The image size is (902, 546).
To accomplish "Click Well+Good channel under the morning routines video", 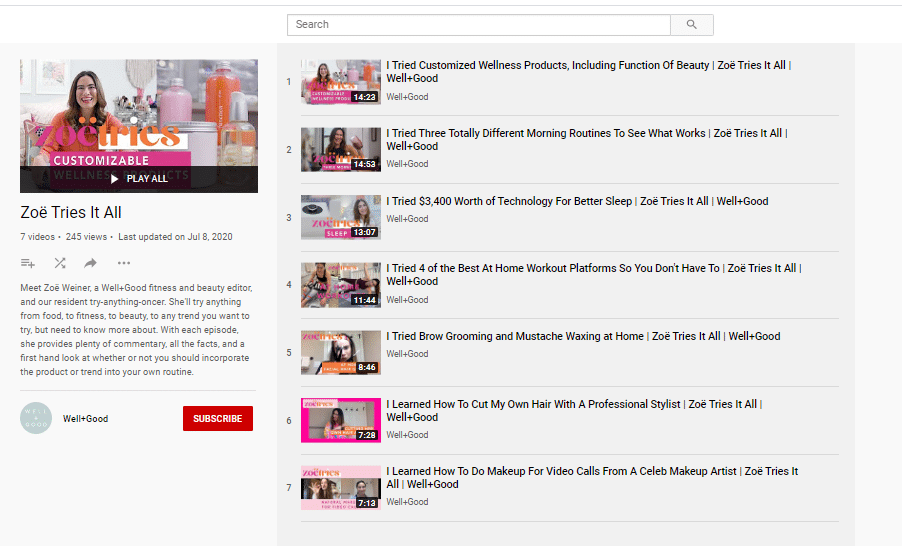I will click(407, 164).
